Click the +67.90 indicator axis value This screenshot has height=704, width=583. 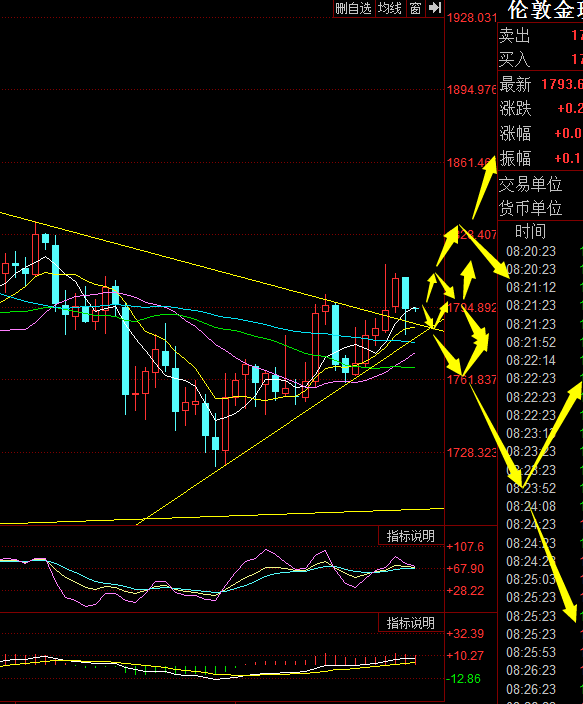[x=465, y=569]
